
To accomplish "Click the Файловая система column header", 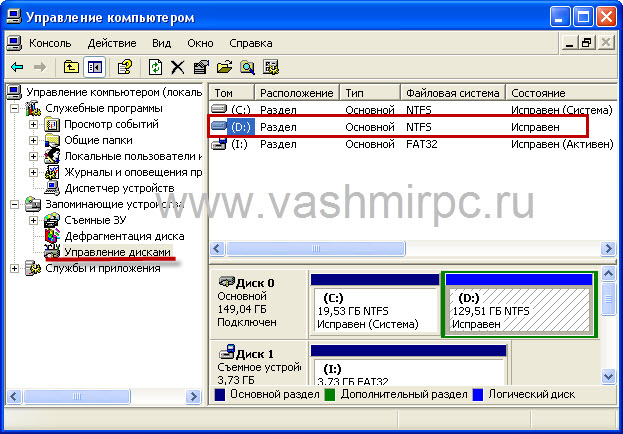I will [455, 93].
